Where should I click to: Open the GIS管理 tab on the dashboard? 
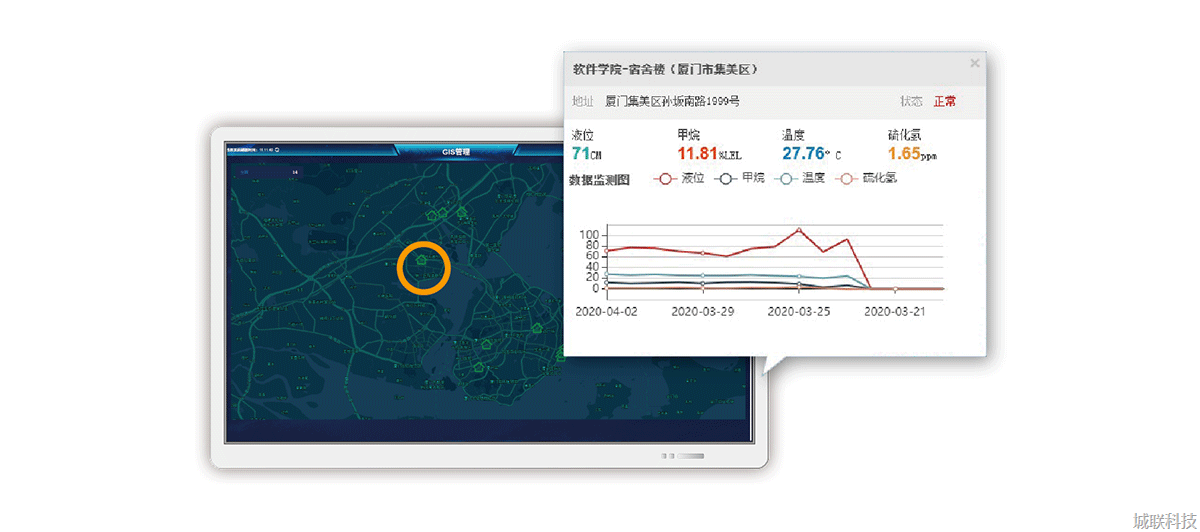pos(456,152)
